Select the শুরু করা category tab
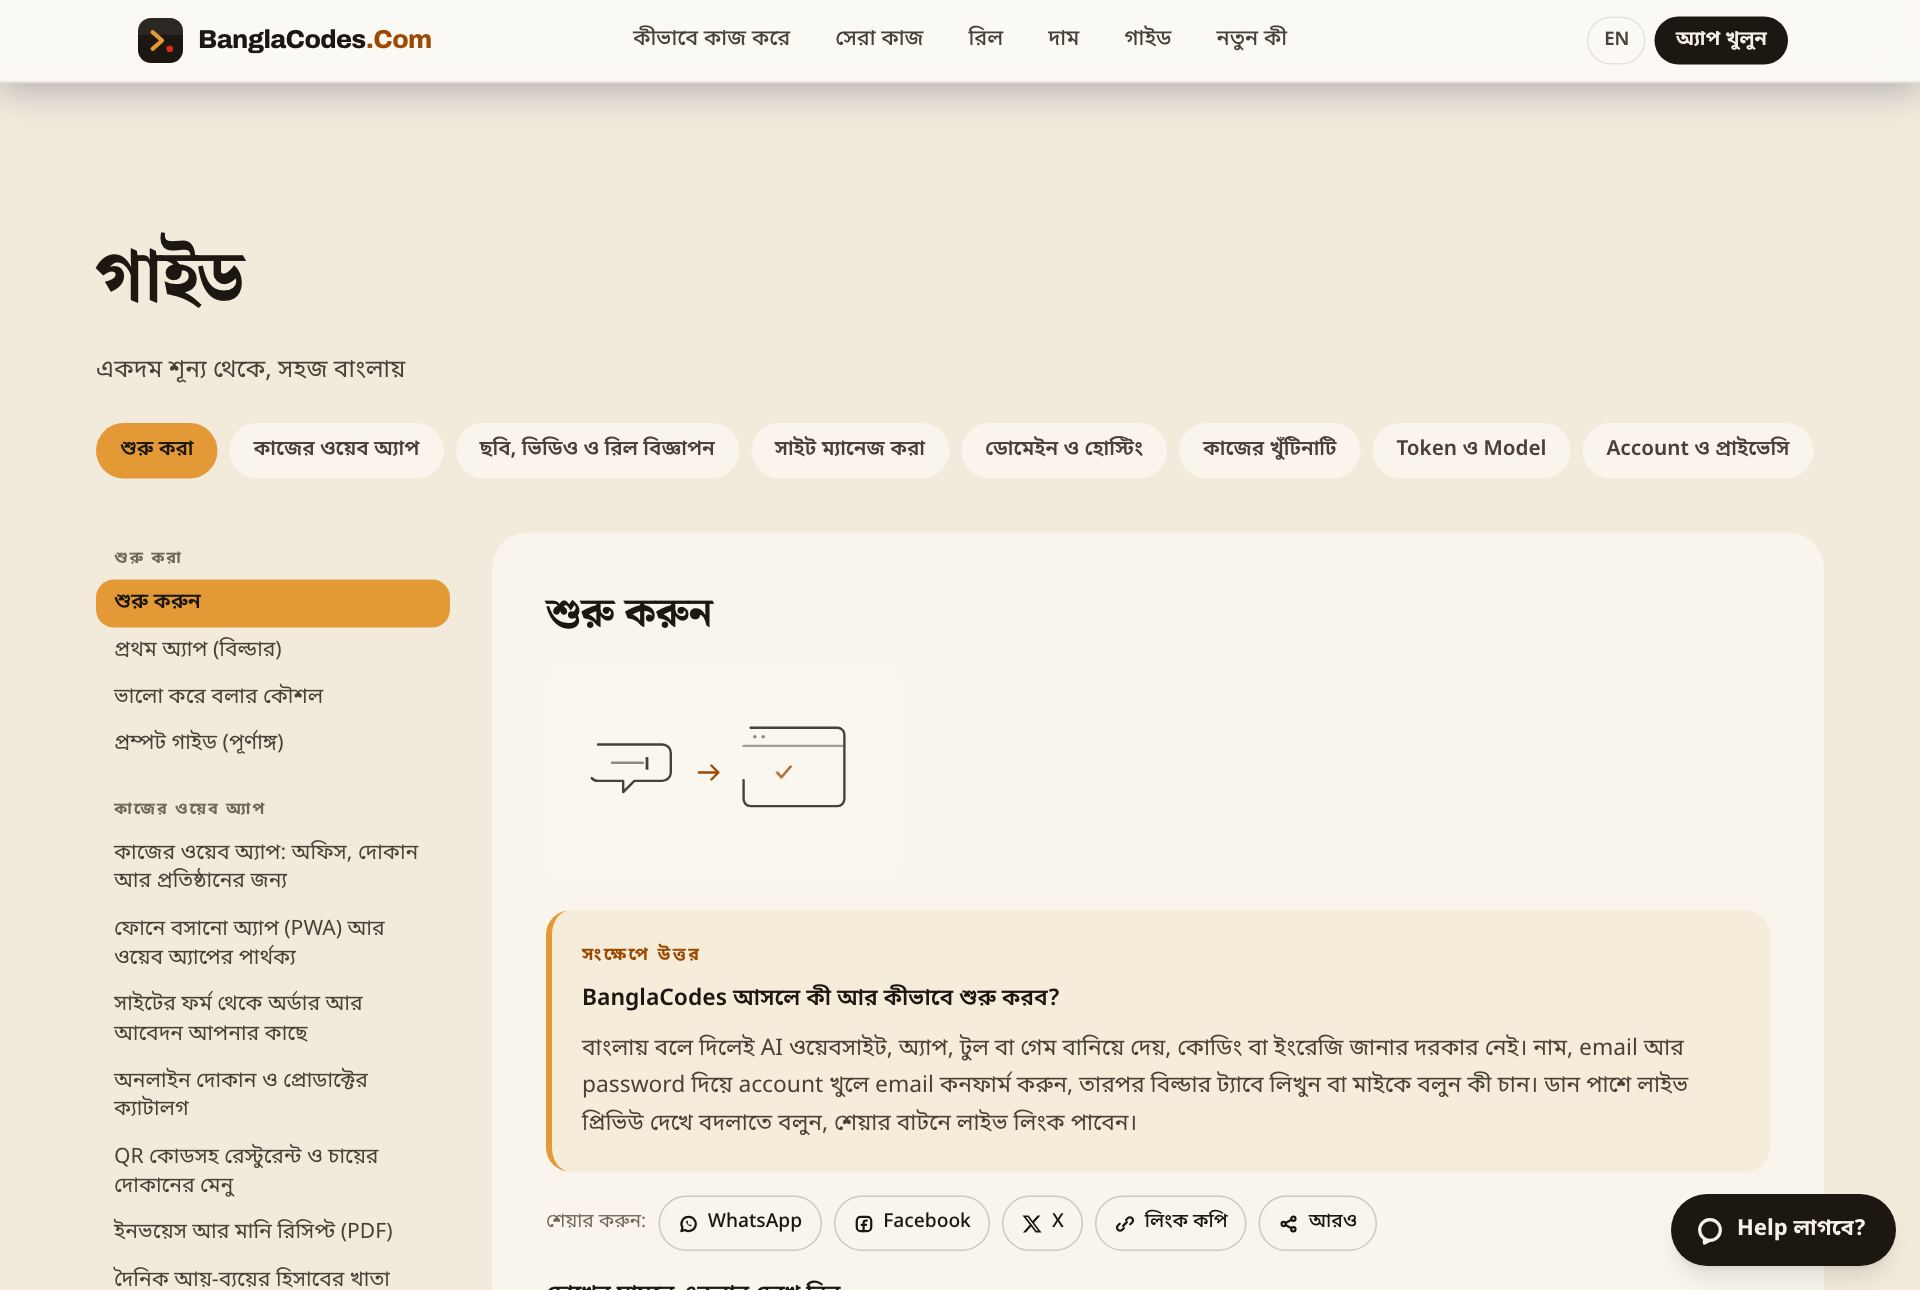Image resolution: width=1920 pixels, height=1290 pixels. tap(156, 450)
